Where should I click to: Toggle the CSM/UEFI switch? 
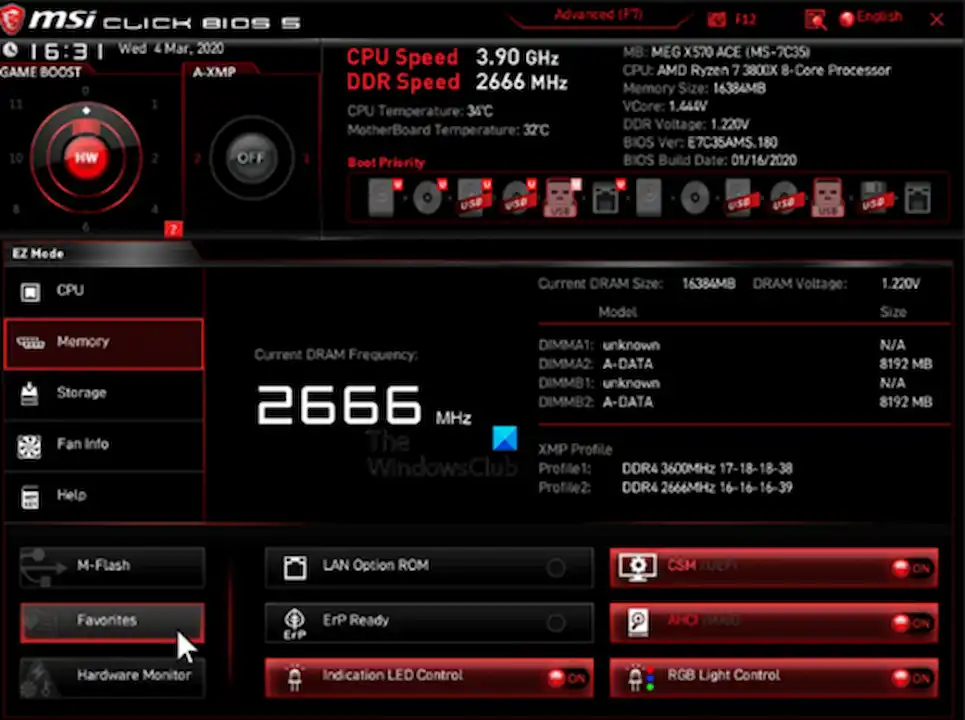[911, 567]
